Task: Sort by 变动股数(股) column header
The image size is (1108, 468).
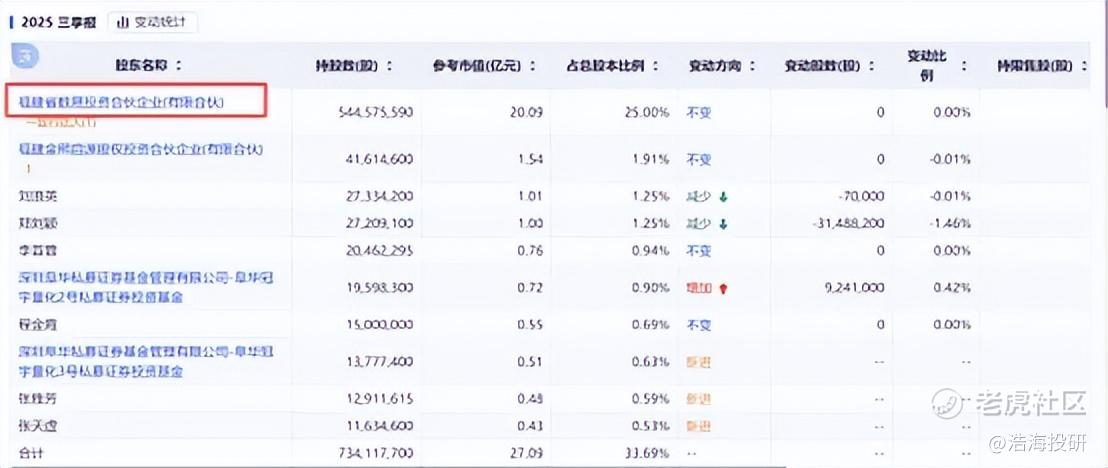Action: (x=829, y=66)
